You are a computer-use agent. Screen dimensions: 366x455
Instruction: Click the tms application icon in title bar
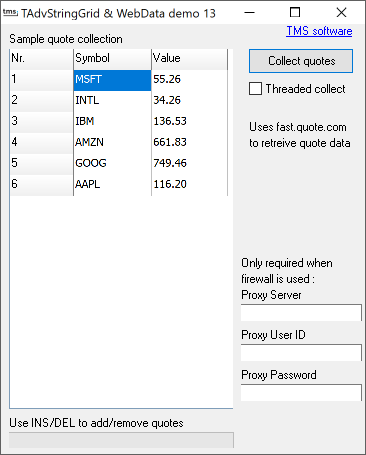(x=10, y=13)
